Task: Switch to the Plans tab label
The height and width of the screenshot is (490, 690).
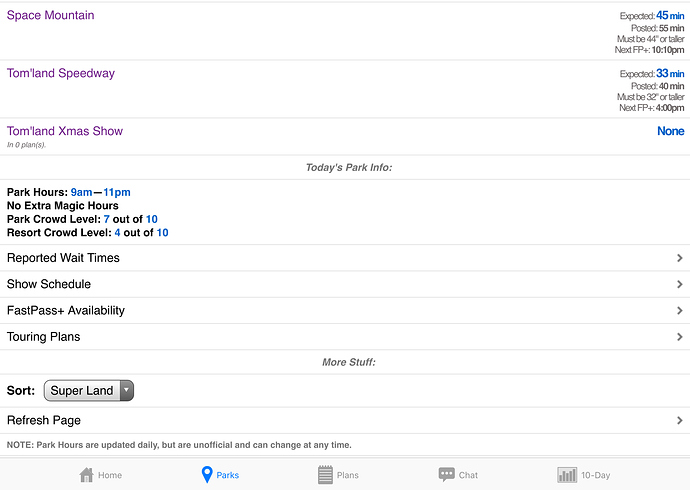Action: pyautogui.click(x=347, y=476)
